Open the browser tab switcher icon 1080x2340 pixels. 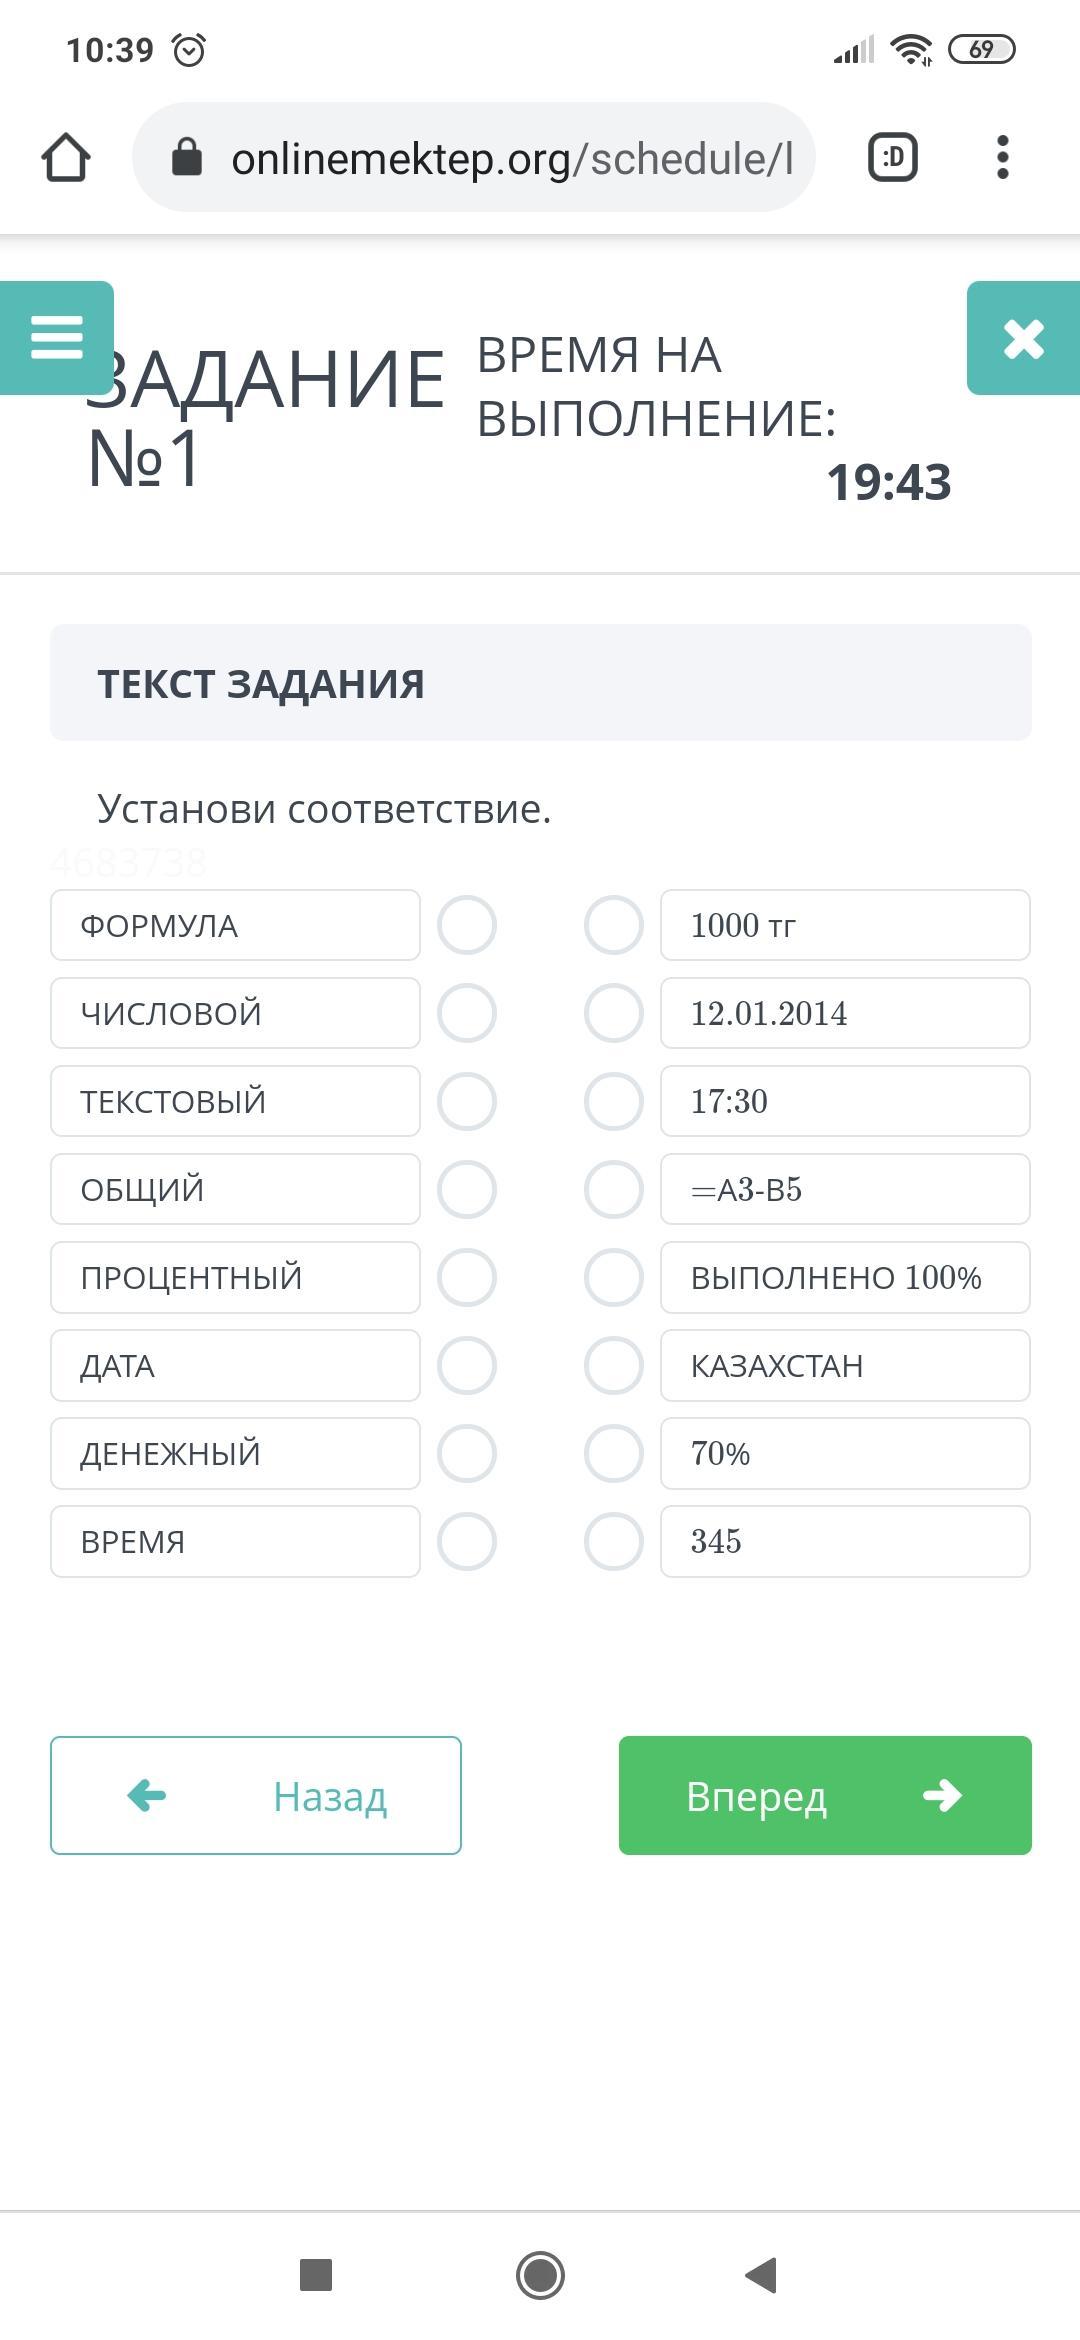pyautogui.click(x=893, y=157)
